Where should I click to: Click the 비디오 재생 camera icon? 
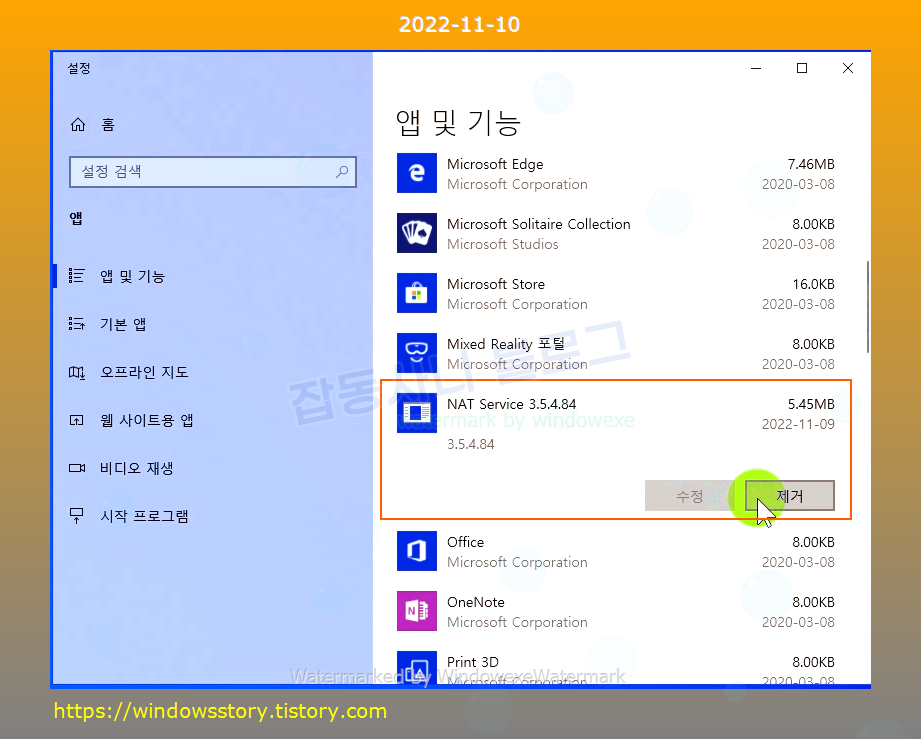[76, 468]
